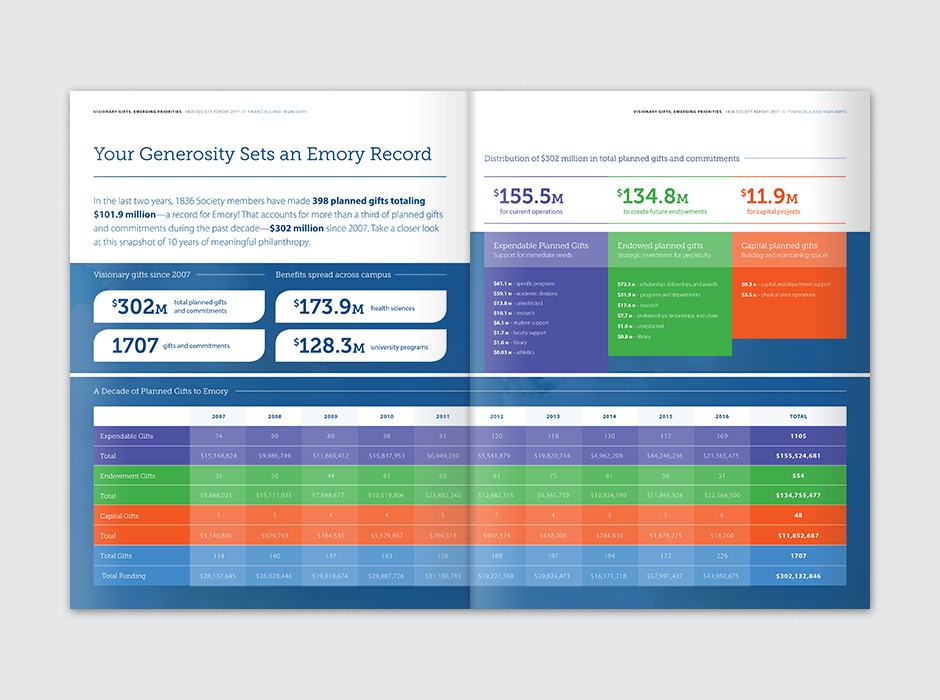
Task: Select the $302M total planned gifts box
Action: [179, 306]
